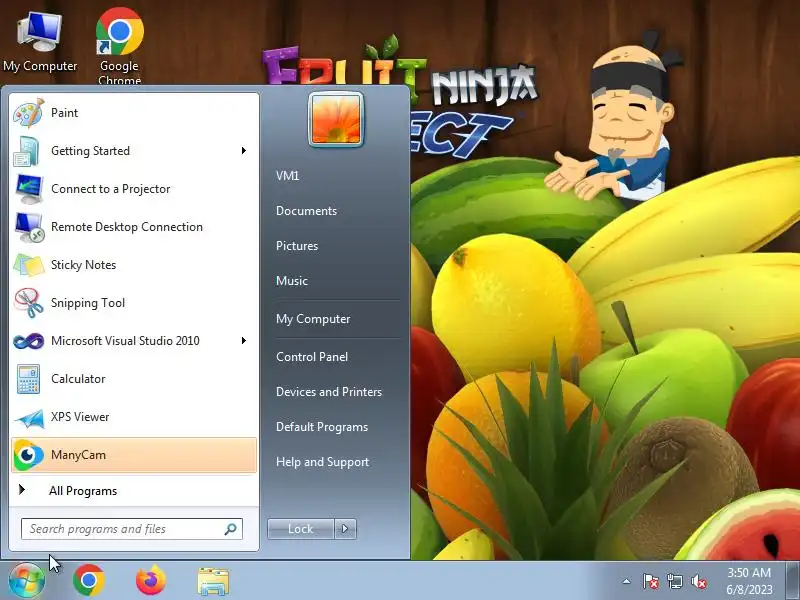
Task: Click All Programs label
Action: [83, 491]
